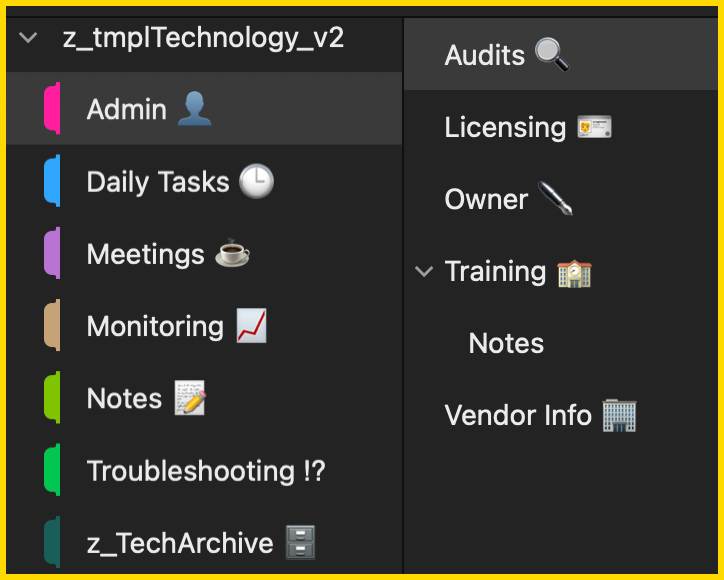
Task: Click the chart icon beside Monitoring
Action: [x=252, y=325]
